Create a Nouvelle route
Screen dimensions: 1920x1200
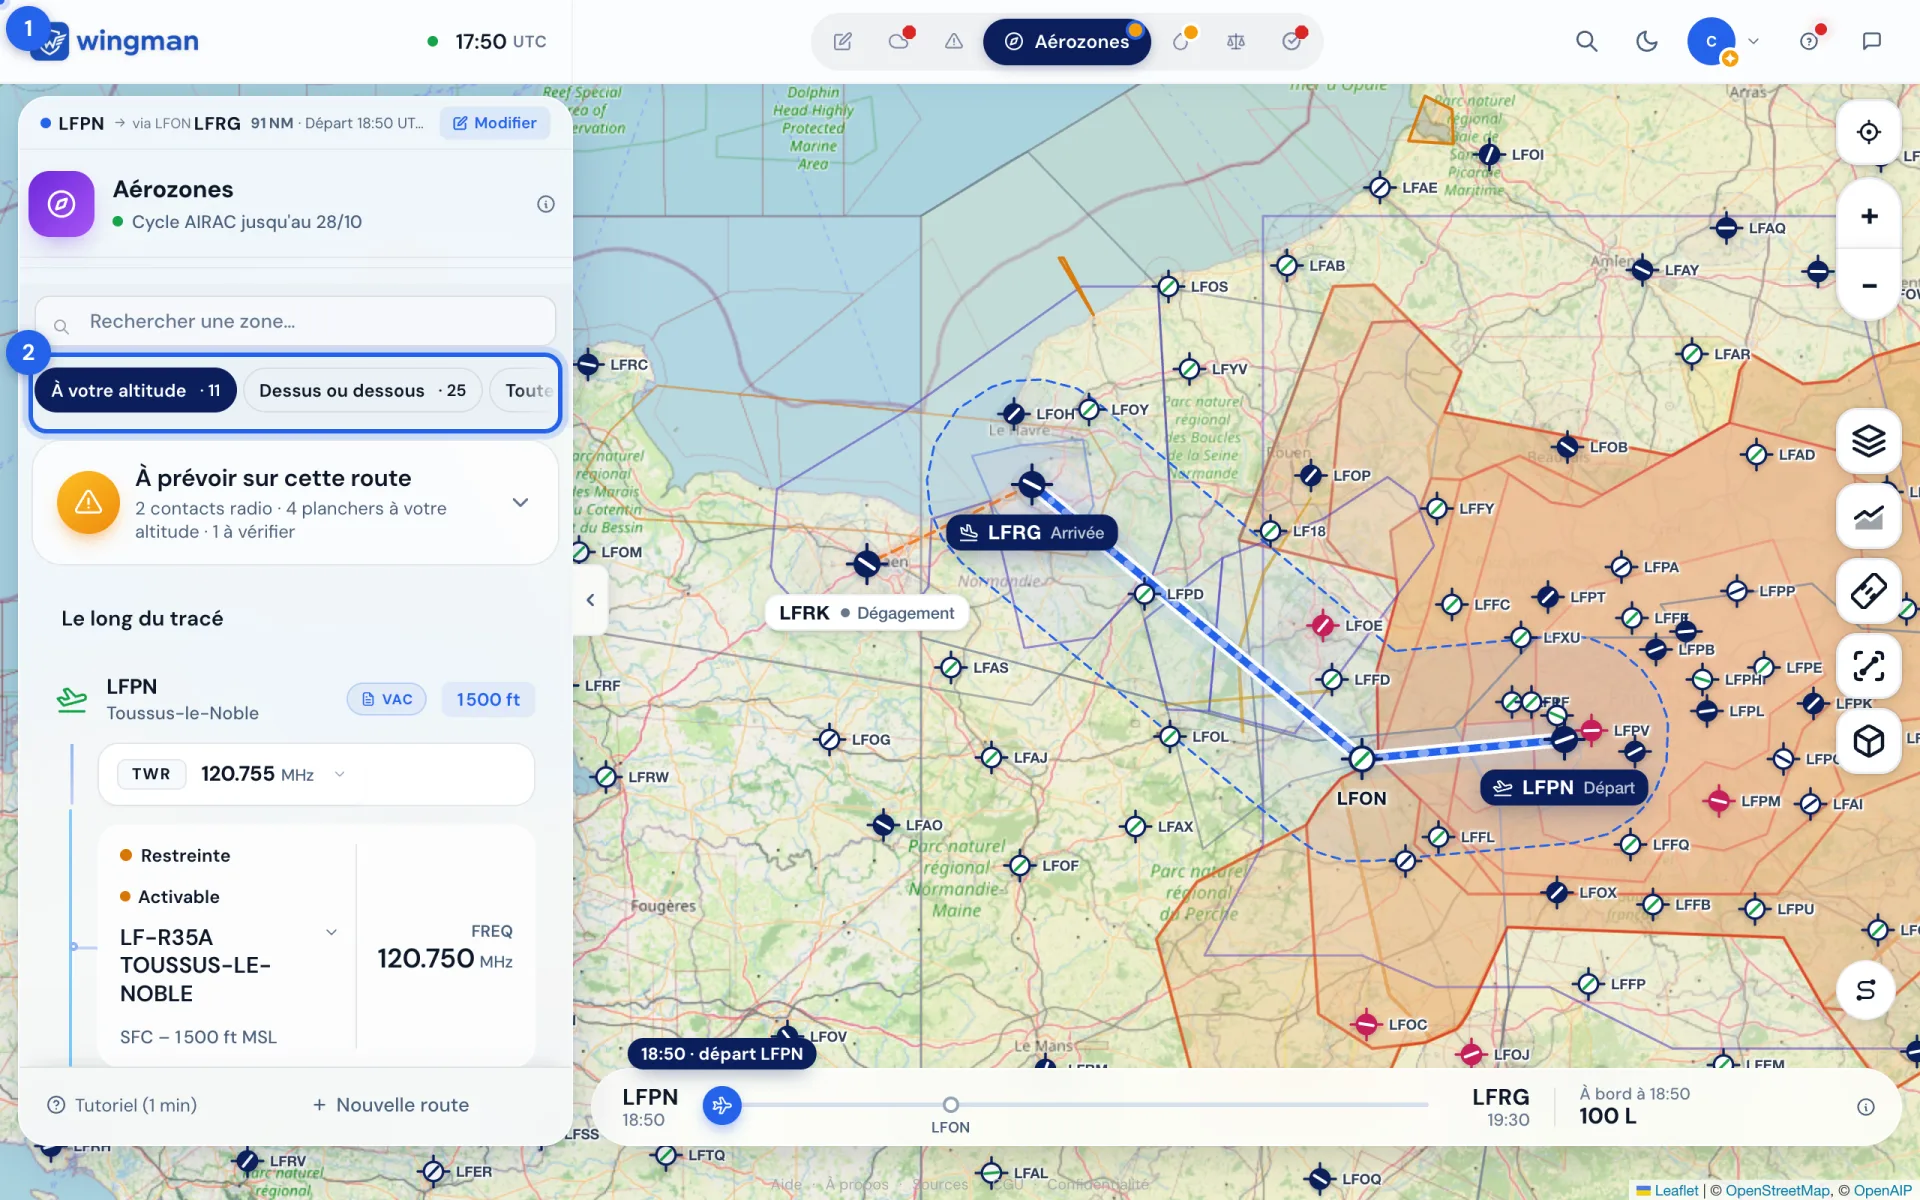(x=391, y=1105)
